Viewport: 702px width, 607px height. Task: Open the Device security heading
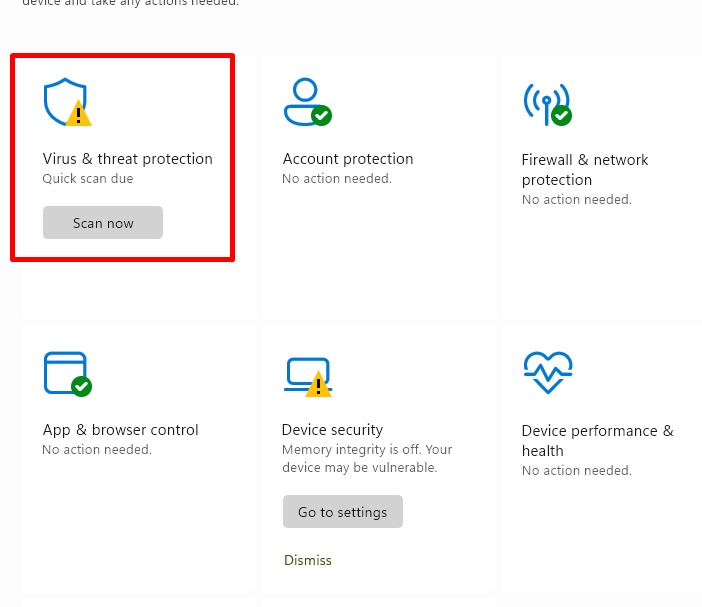click(x=332, y=430)
